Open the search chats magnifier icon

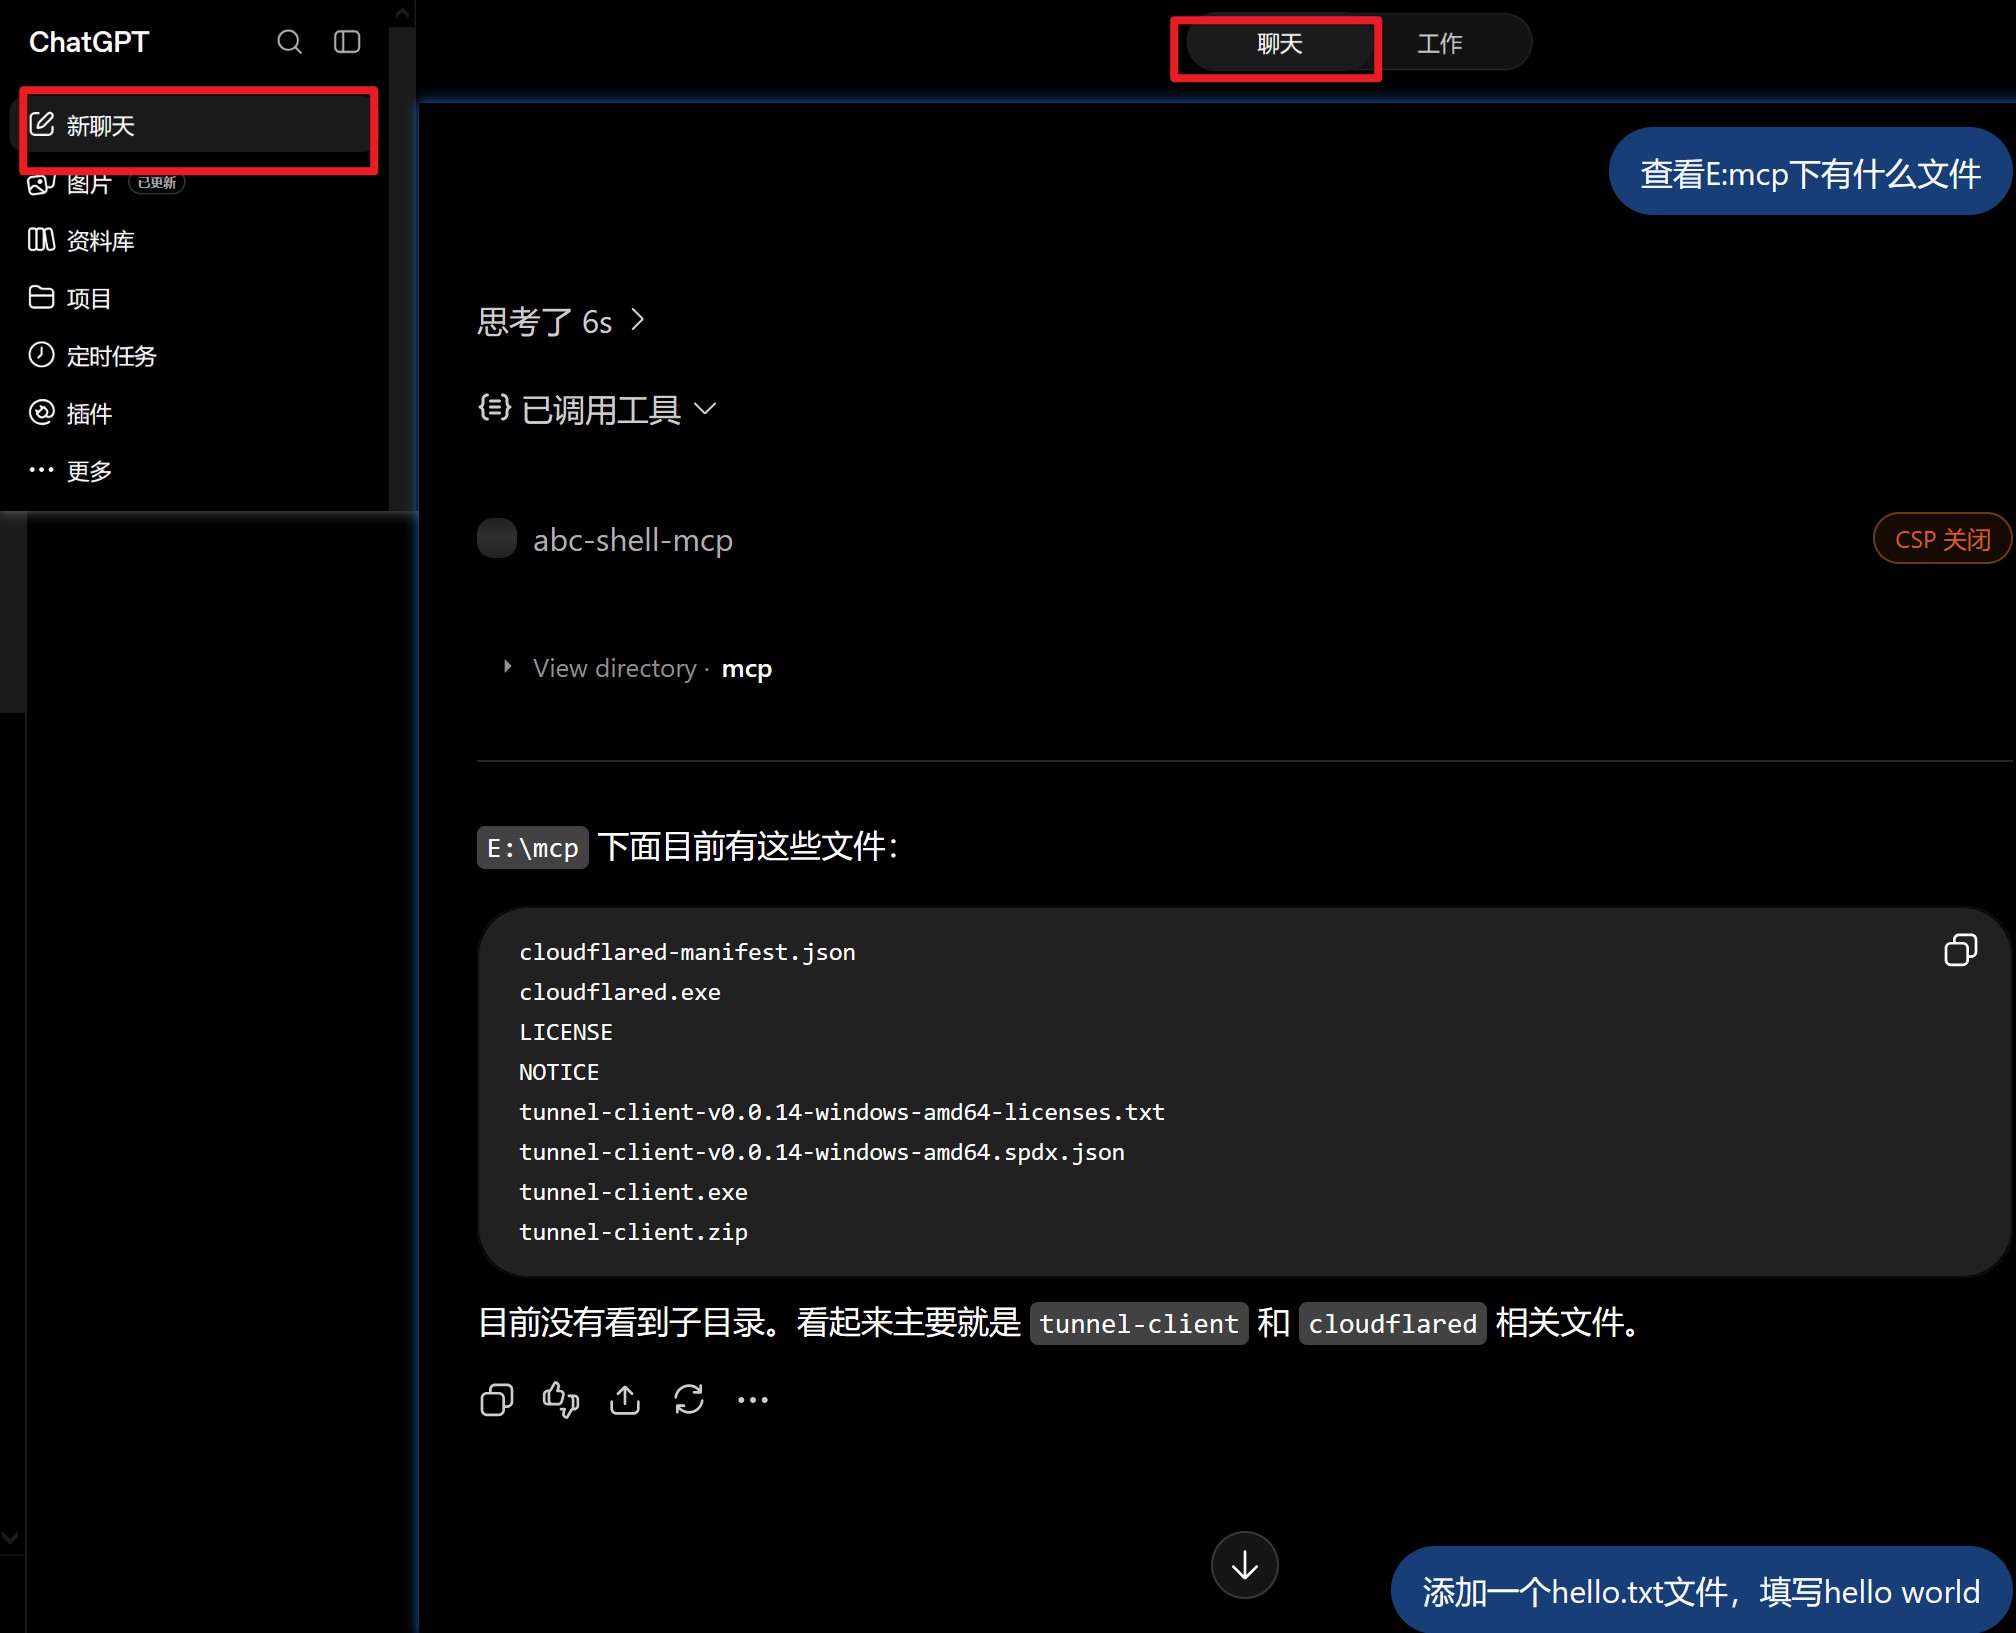[x=289, y=42]
